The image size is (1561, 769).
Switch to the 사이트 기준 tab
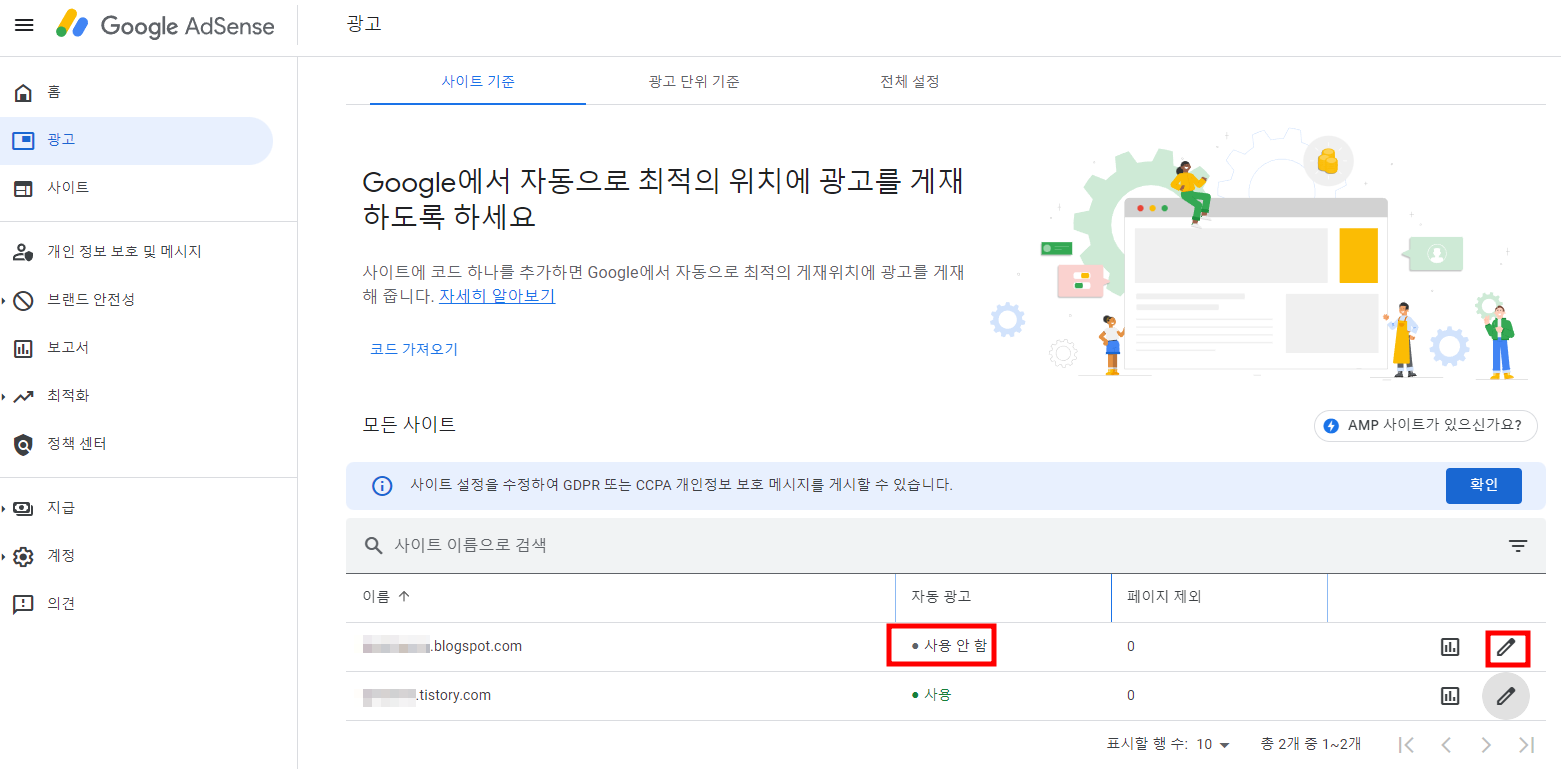pyautogui.click(x=478, y=82)
